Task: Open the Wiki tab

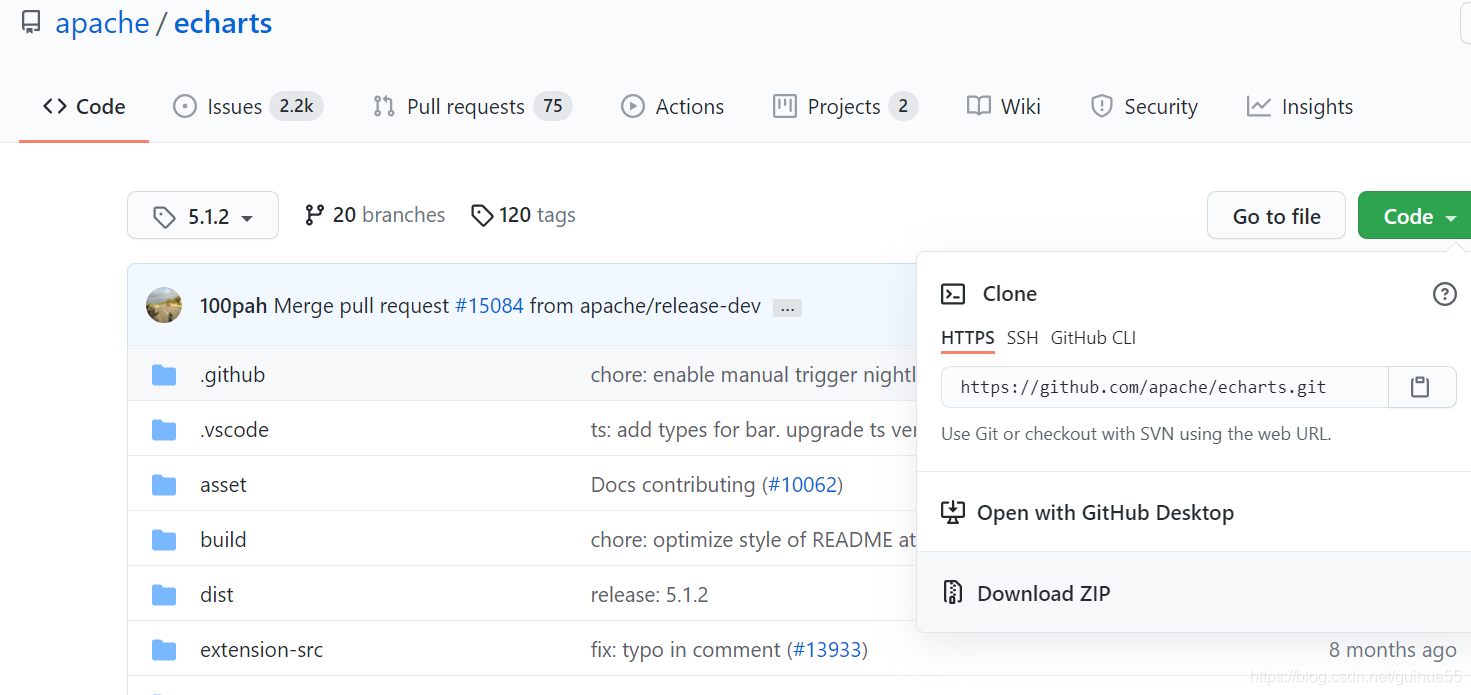Action: [1004, 107]
